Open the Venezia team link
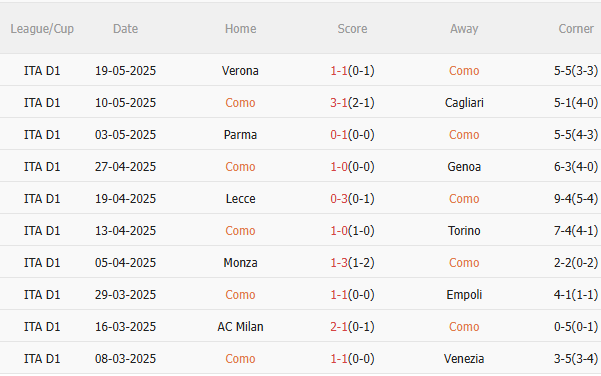 (x=464, y=359)
